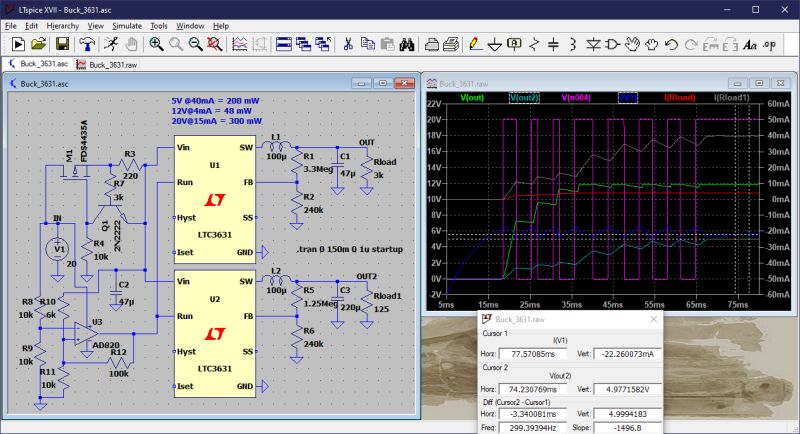Open the Help menu

point(220,25)
